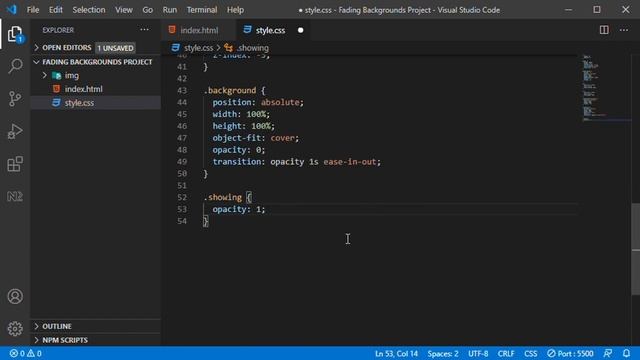This screenshot has height=360, width=640.
Task: Click 'cover' value on line 47
Action: [282, 138]
